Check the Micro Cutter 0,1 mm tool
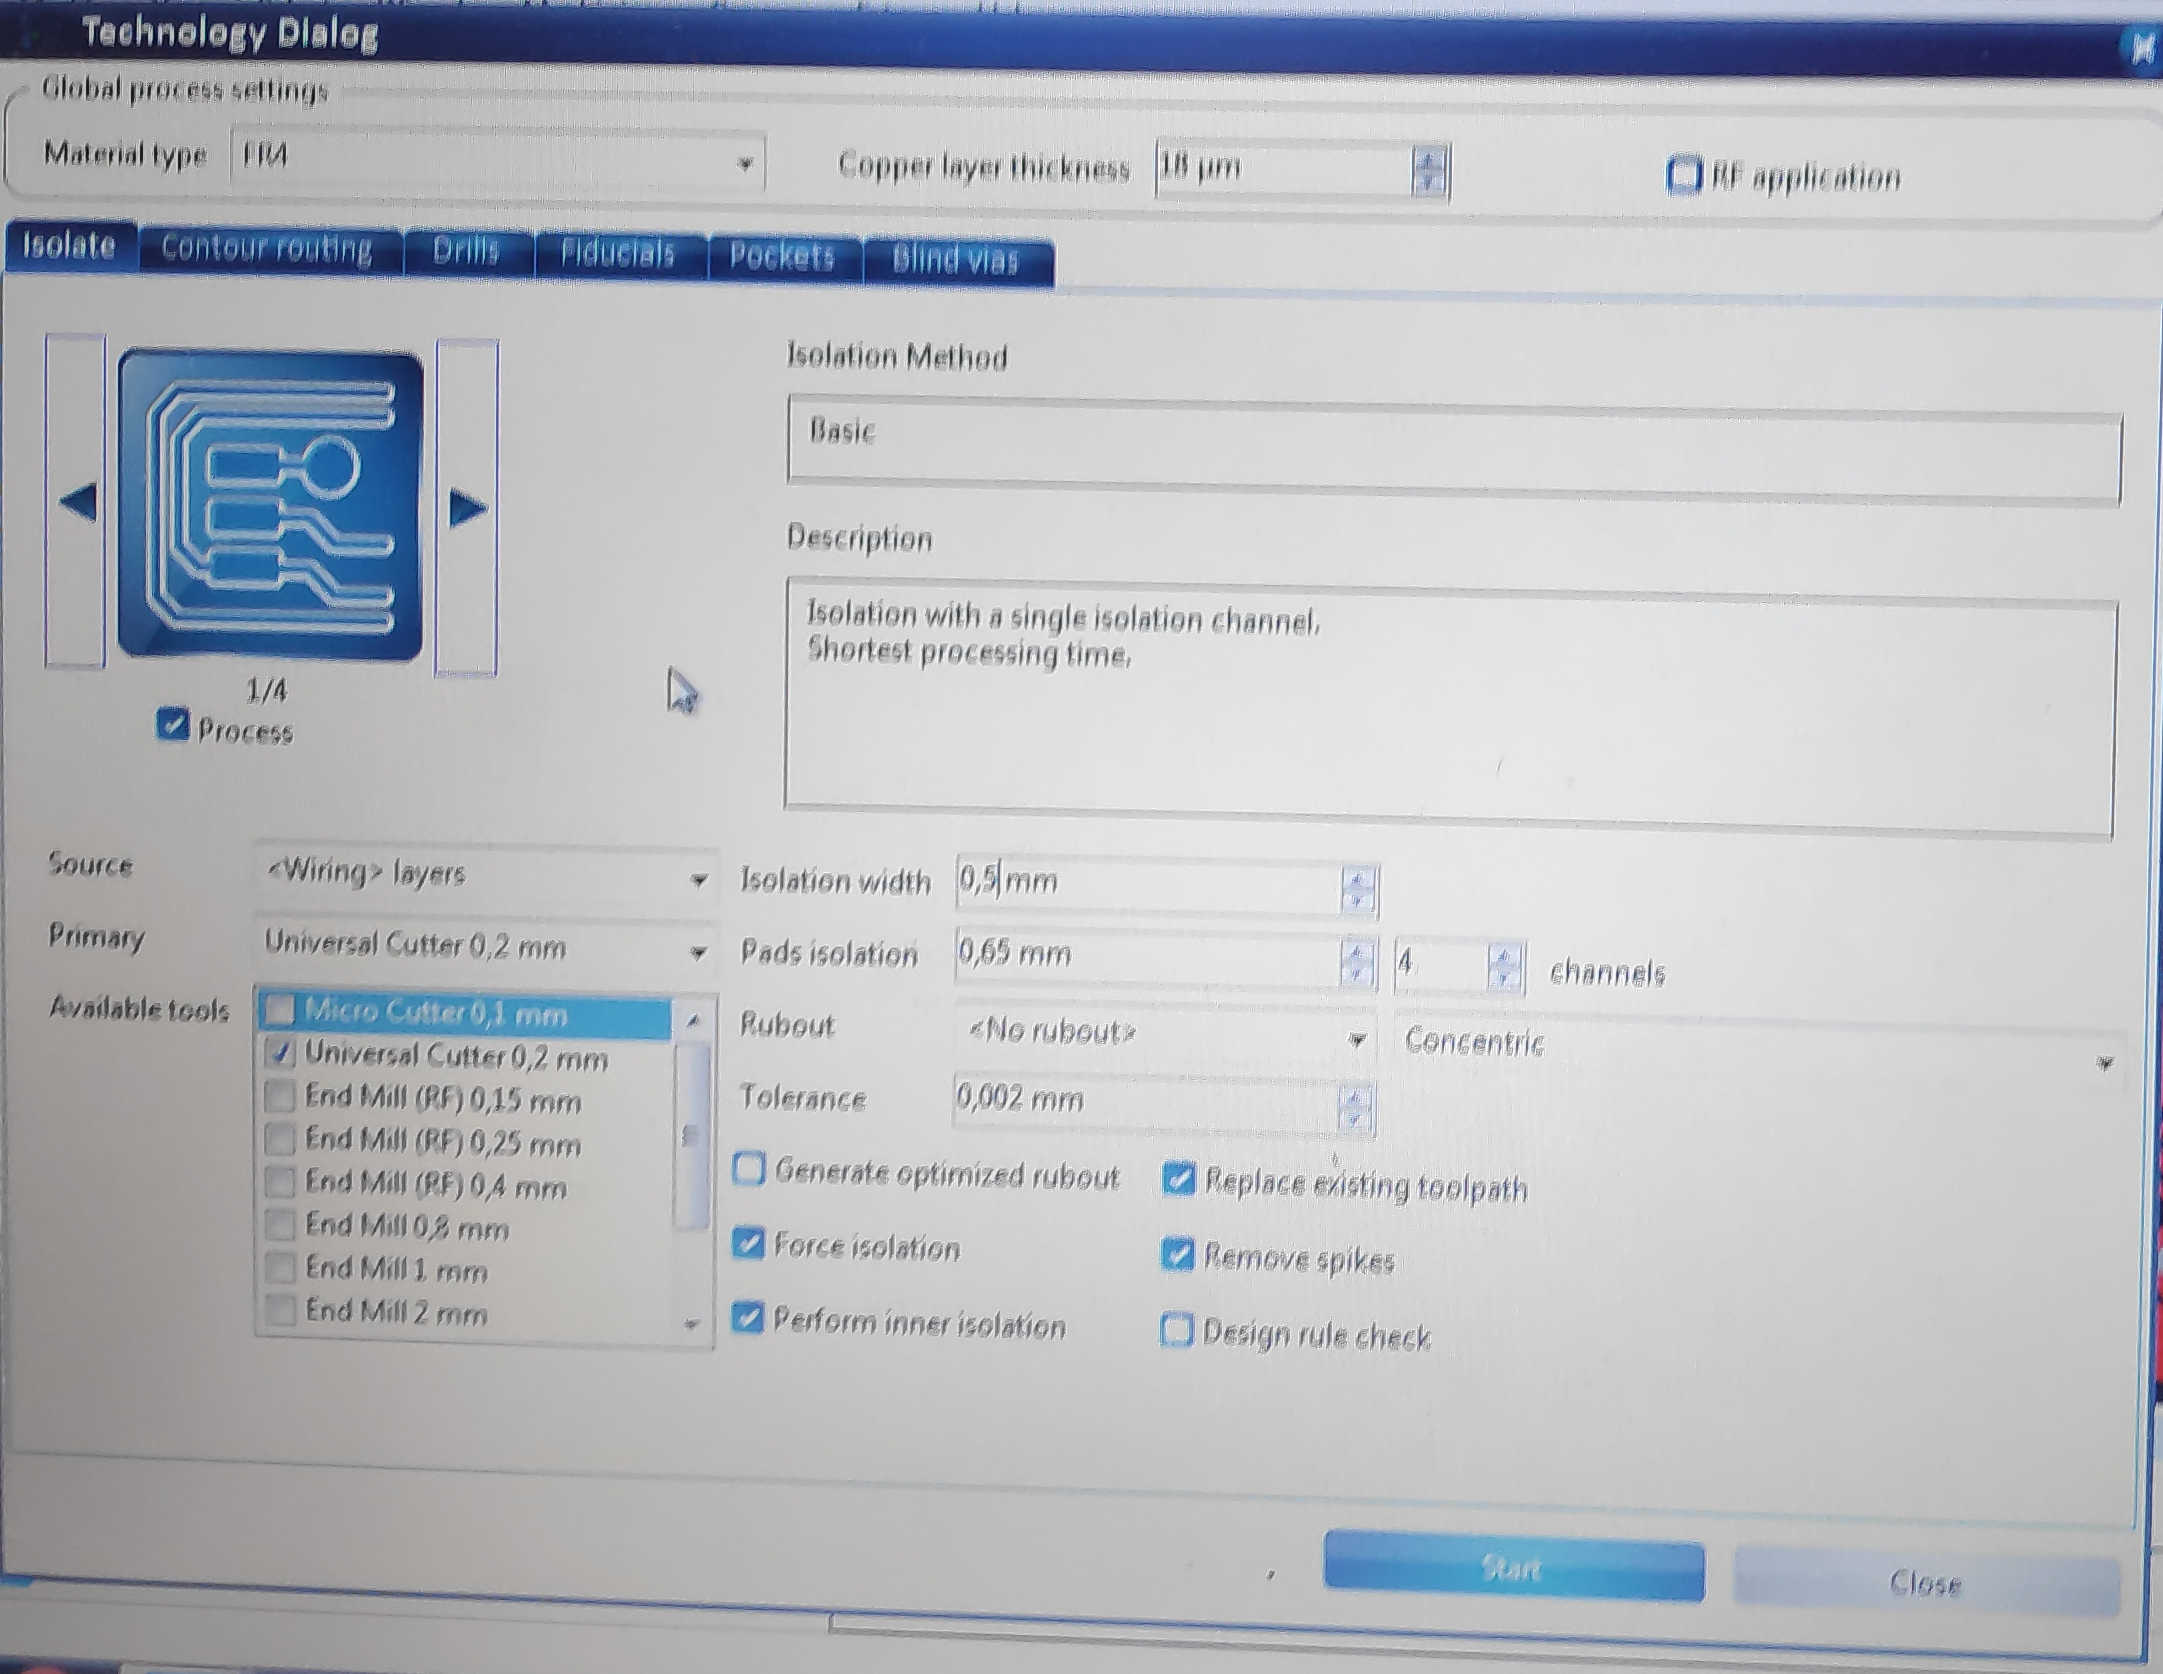Screen dimensions: 2163x1674 (x=281, y=1011)
